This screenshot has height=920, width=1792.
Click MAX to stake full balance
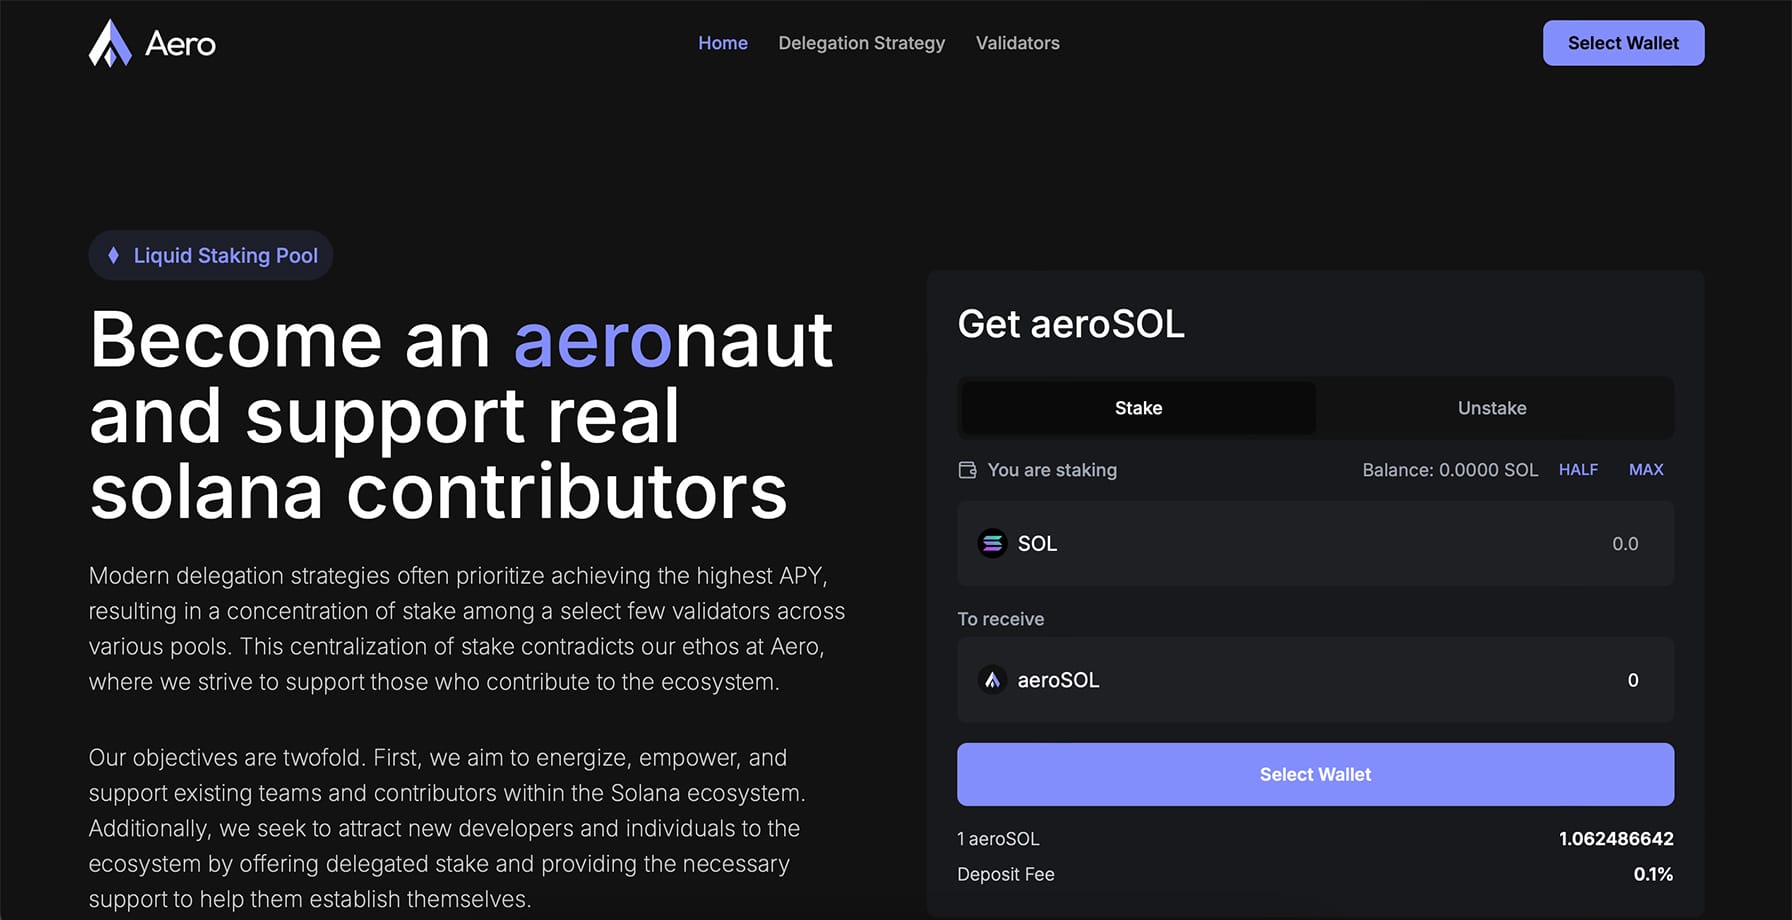(1646, 469)
